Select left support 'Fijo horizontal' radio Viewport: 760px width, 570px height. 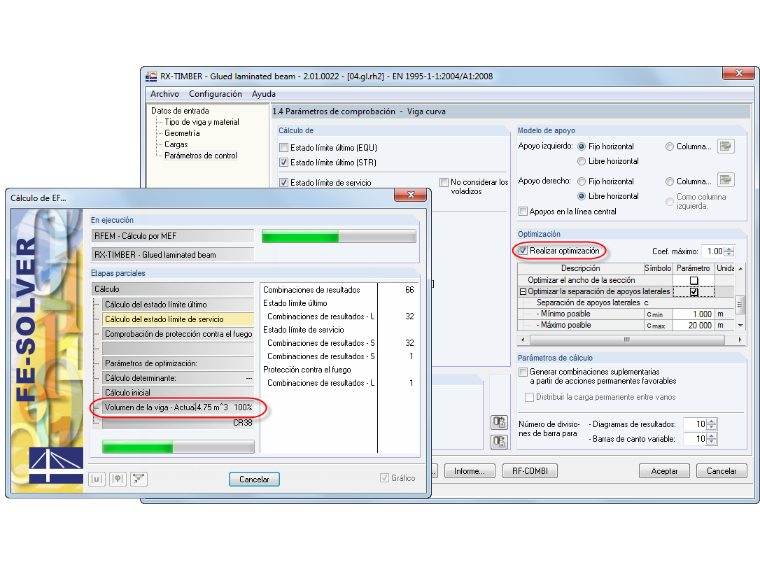581,146
